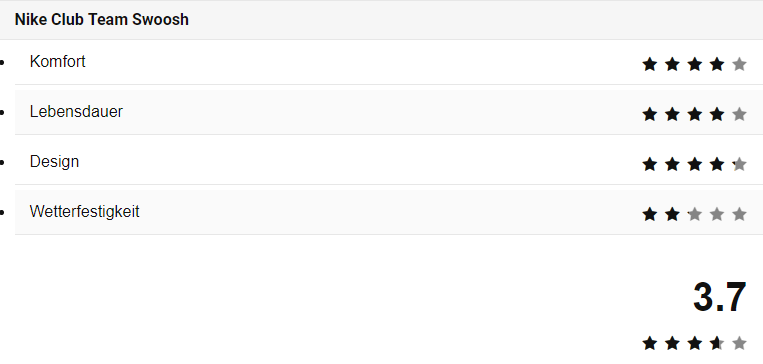The image size is (763, 364).
Task: Select the third star in Lebensdauer row
Action: click(694, 114)
